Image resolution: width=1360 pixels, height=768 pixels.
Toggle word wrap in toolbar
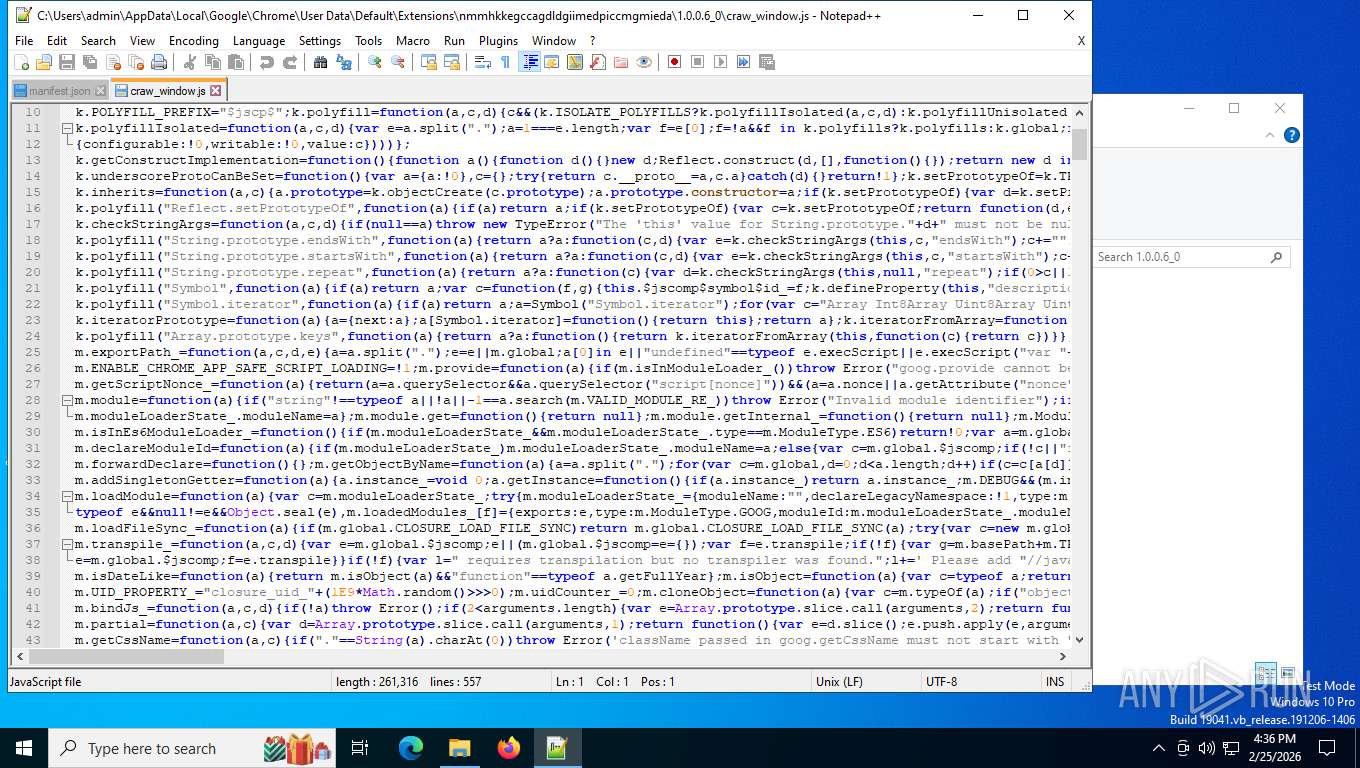coord(483,62)
